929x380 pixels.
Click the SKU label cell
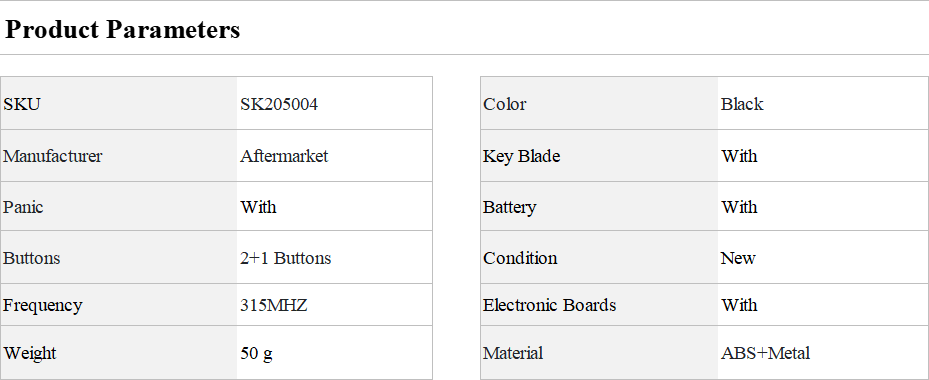coord(118,103)
